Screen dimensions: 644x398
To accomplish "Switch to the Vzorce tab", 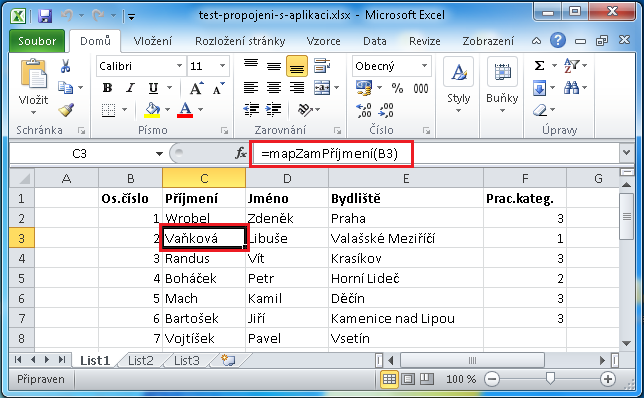I will point(324,41).
